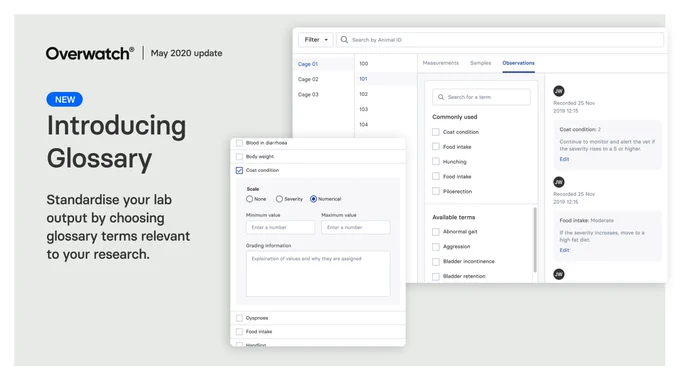
Task: Switch to the Samples tab
Action: pos(481,63)
